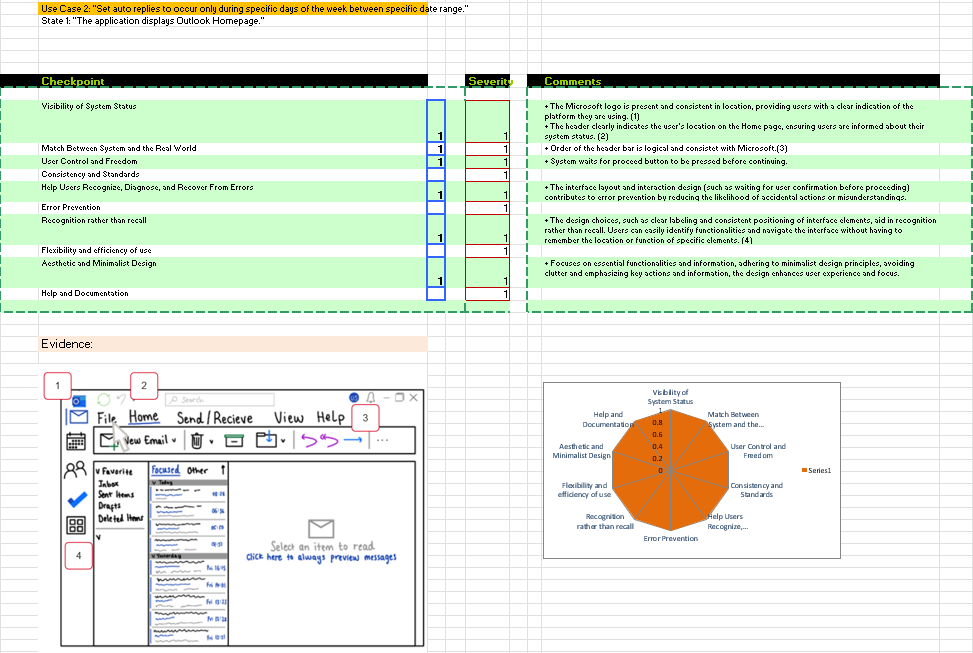Click the email row dated Fri 16:15
This screenshot has width=973, height=653.
click(x=189, y=567)
